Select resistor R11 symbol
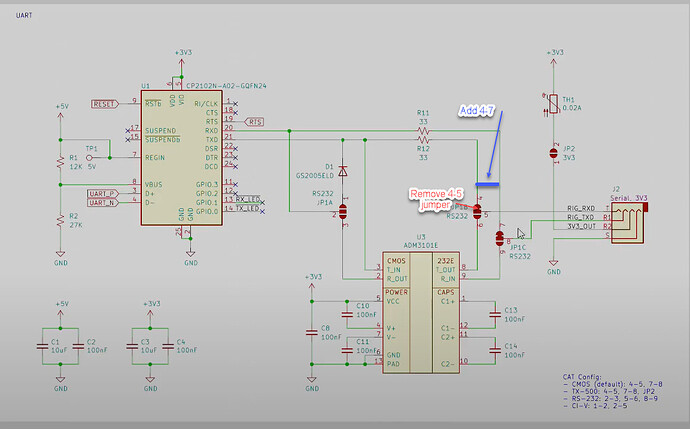This screenshot has height=429, width=690. pyautogui.click(x=423, y=131)
